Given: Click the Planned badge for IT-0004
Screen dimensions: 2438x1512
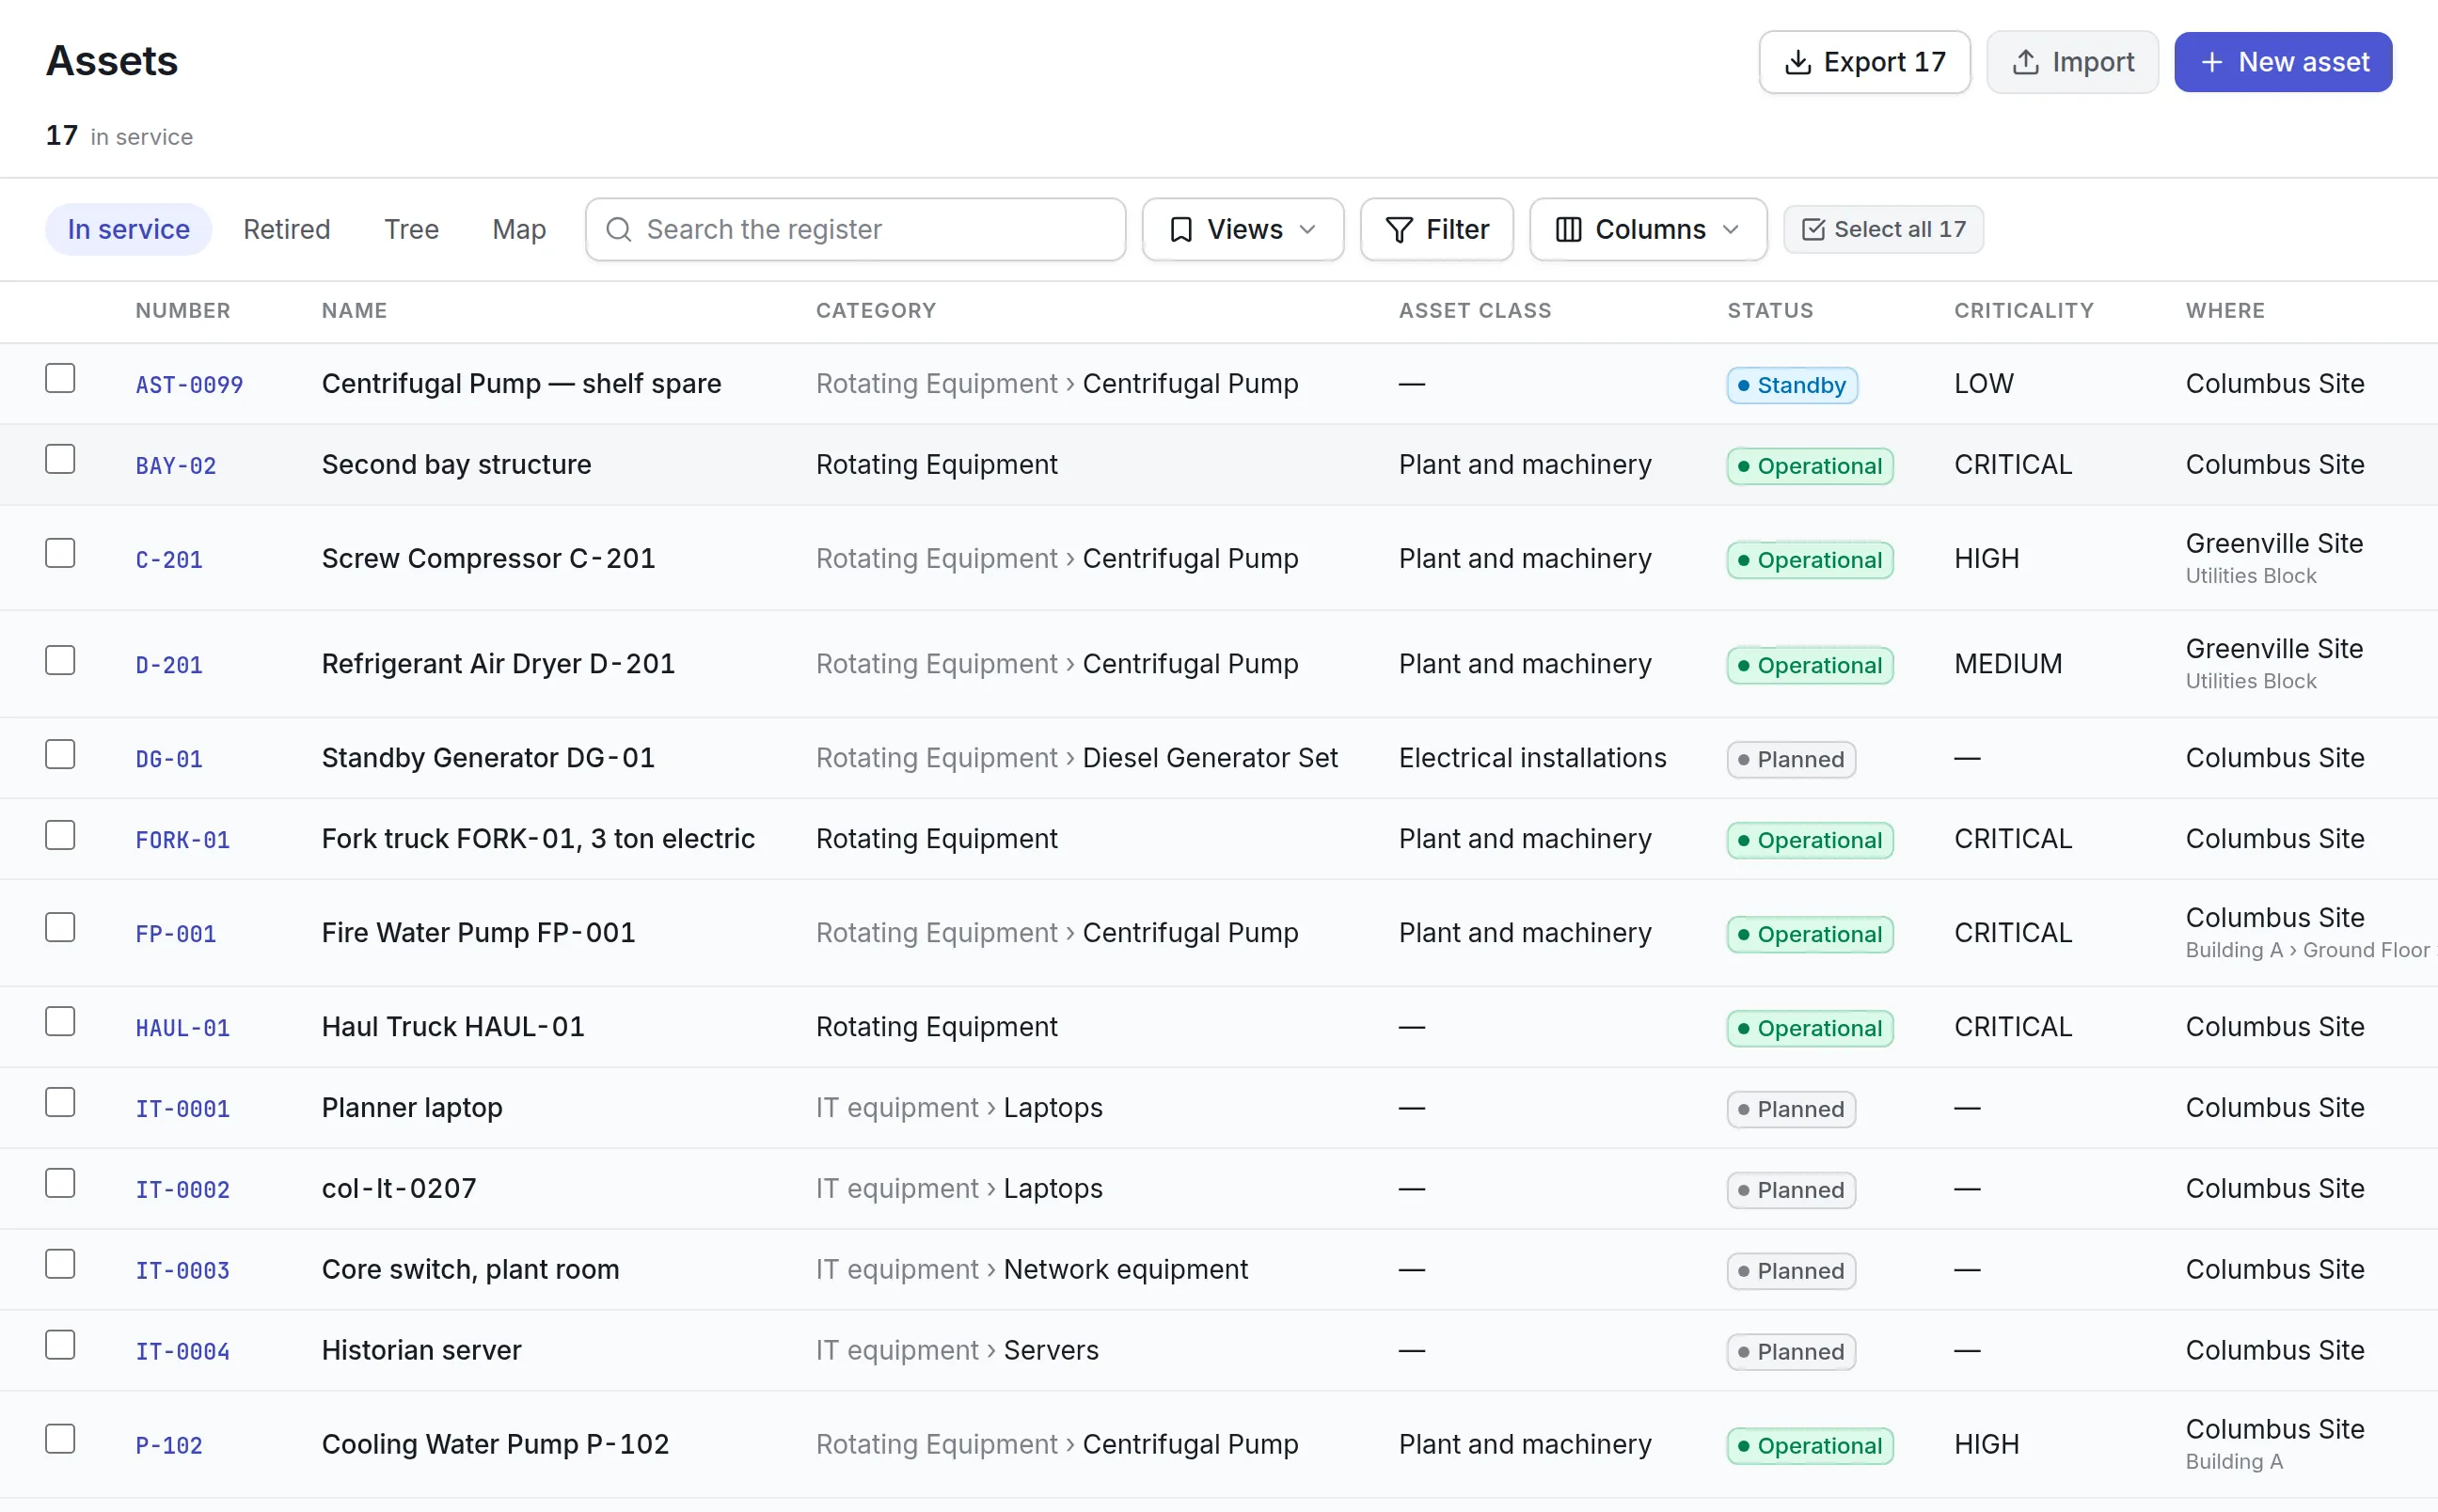Looking at the screenshot, I should [1790, 1352].
